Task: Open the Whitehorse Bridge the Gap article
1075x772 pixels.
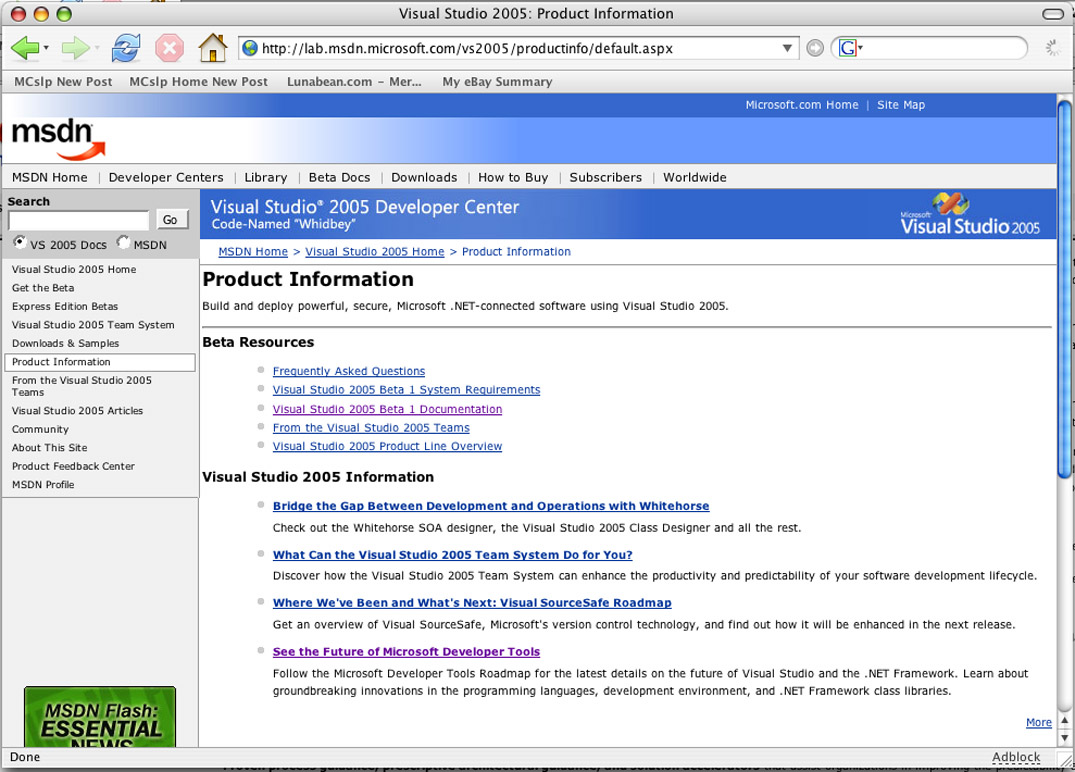Action: 491,506
